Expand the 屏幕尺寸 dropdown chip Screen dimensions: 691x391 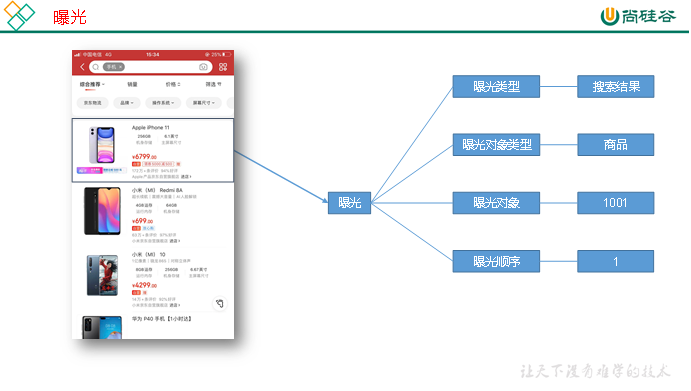(204, 103)
